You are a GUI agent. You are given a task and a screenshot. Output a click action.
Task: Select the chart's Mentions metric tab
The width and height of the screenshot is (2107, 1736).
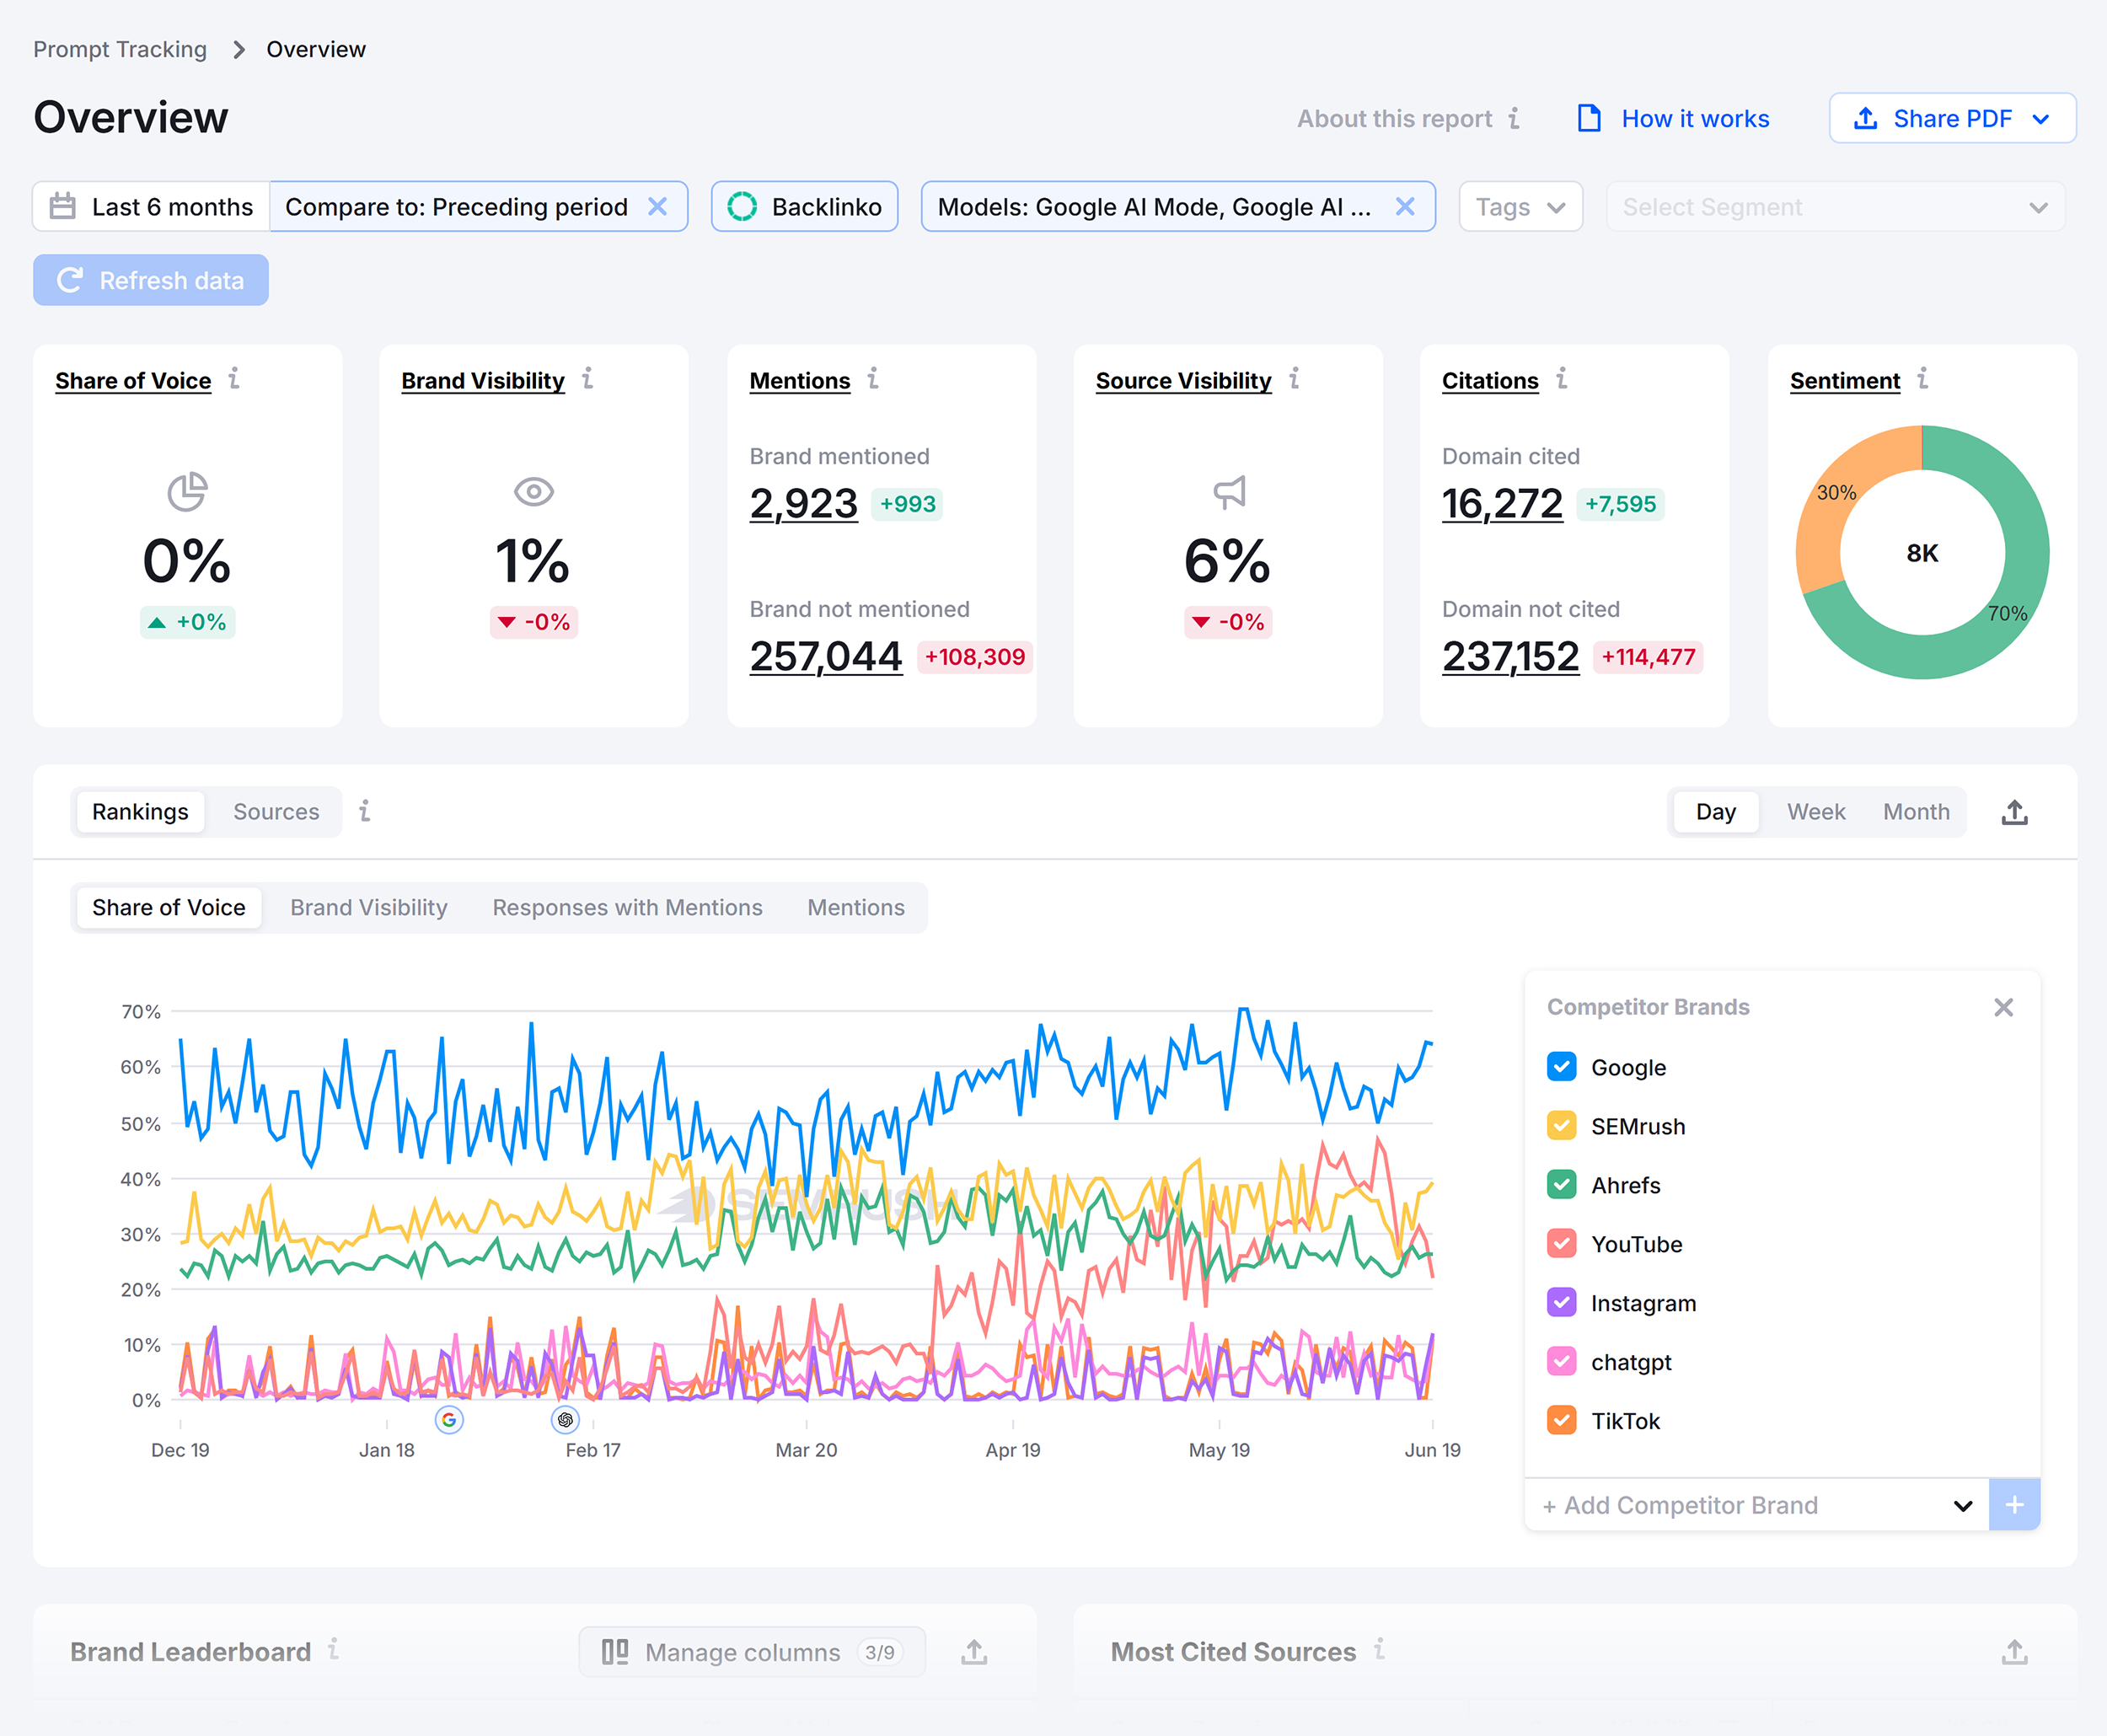coord(856,907)
